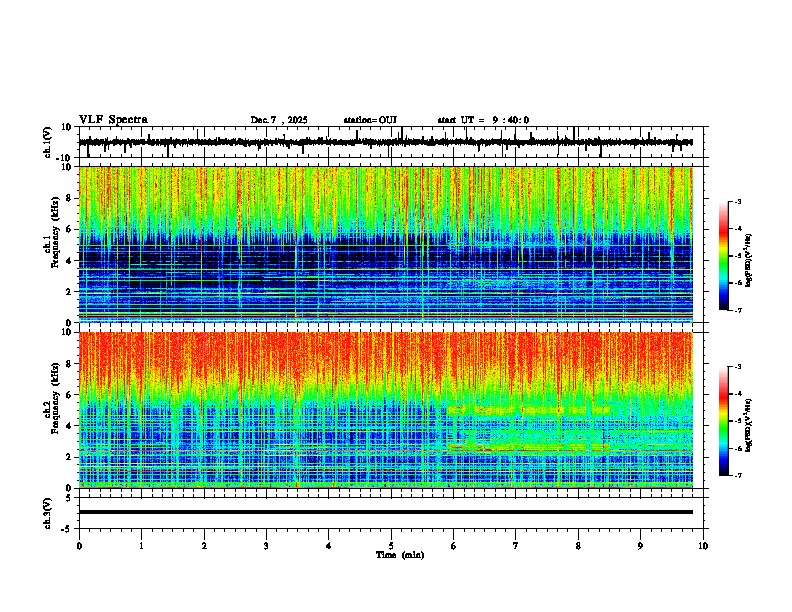Click the ch.2 'Frequency (kHz)' axis label
This screenshot has height=612, width=792.
coord(56,398)
